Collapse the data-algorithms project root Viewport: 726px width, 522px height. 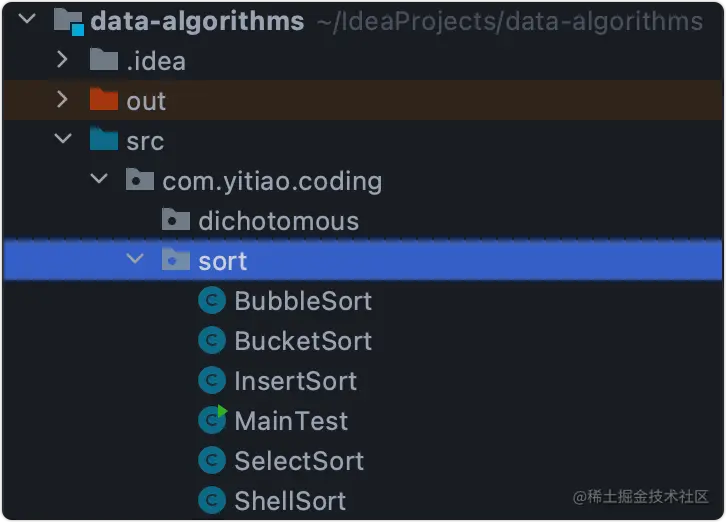27,19
